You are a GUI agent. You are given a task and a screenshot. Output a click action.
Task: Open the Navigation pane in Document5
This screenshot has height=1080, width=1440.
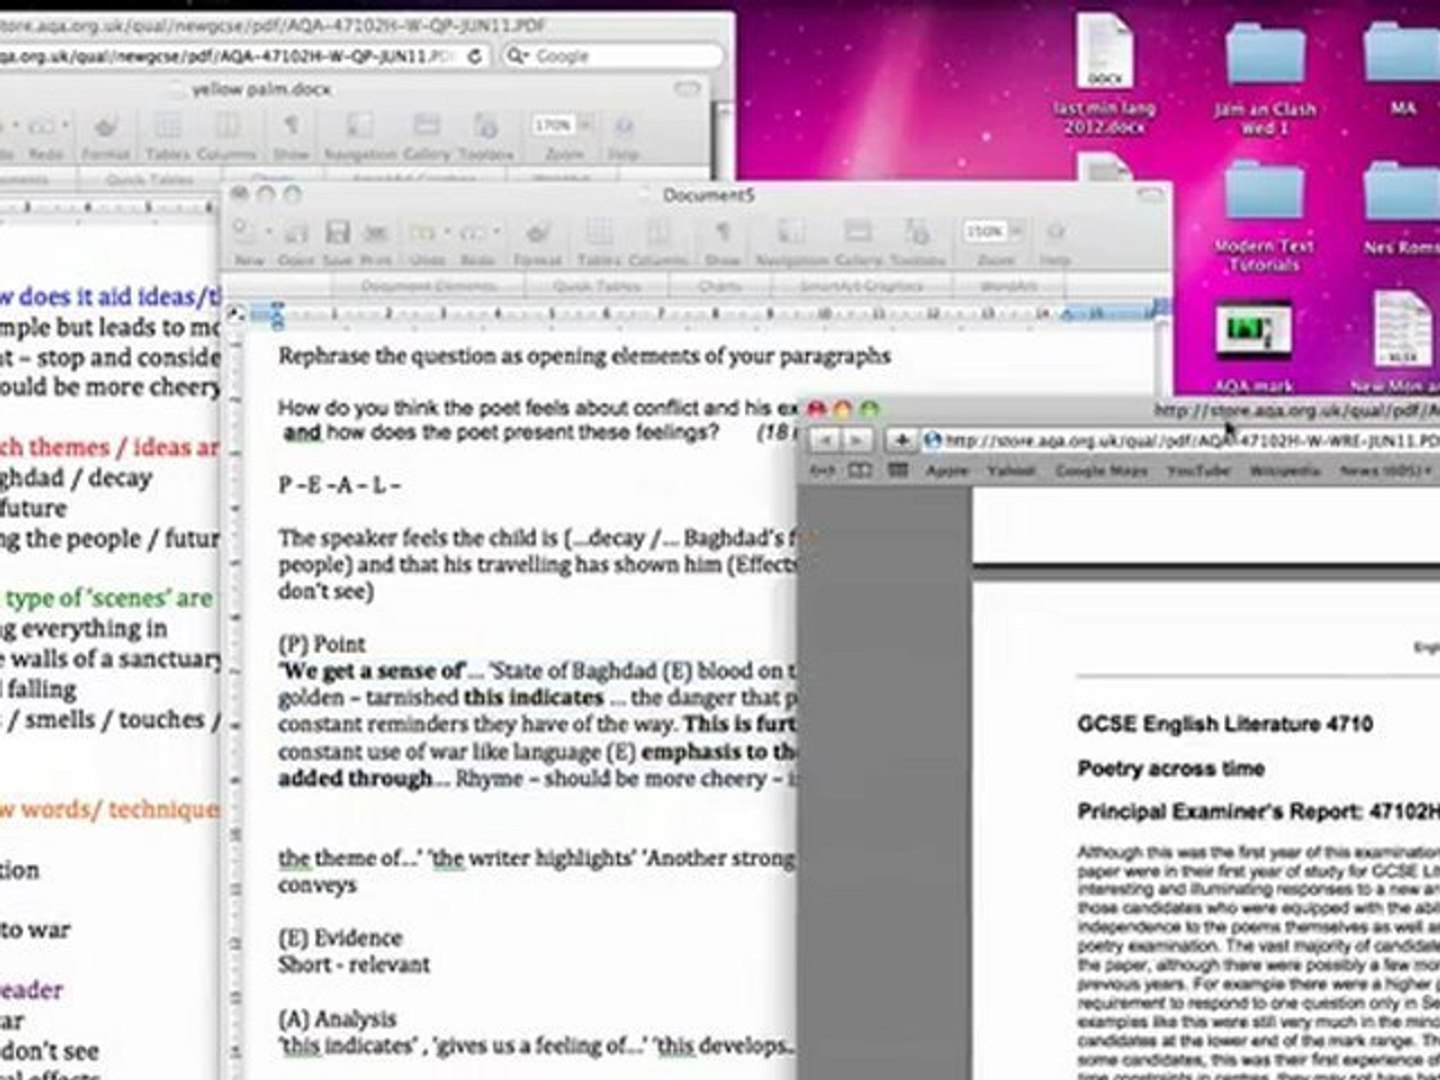792,234
